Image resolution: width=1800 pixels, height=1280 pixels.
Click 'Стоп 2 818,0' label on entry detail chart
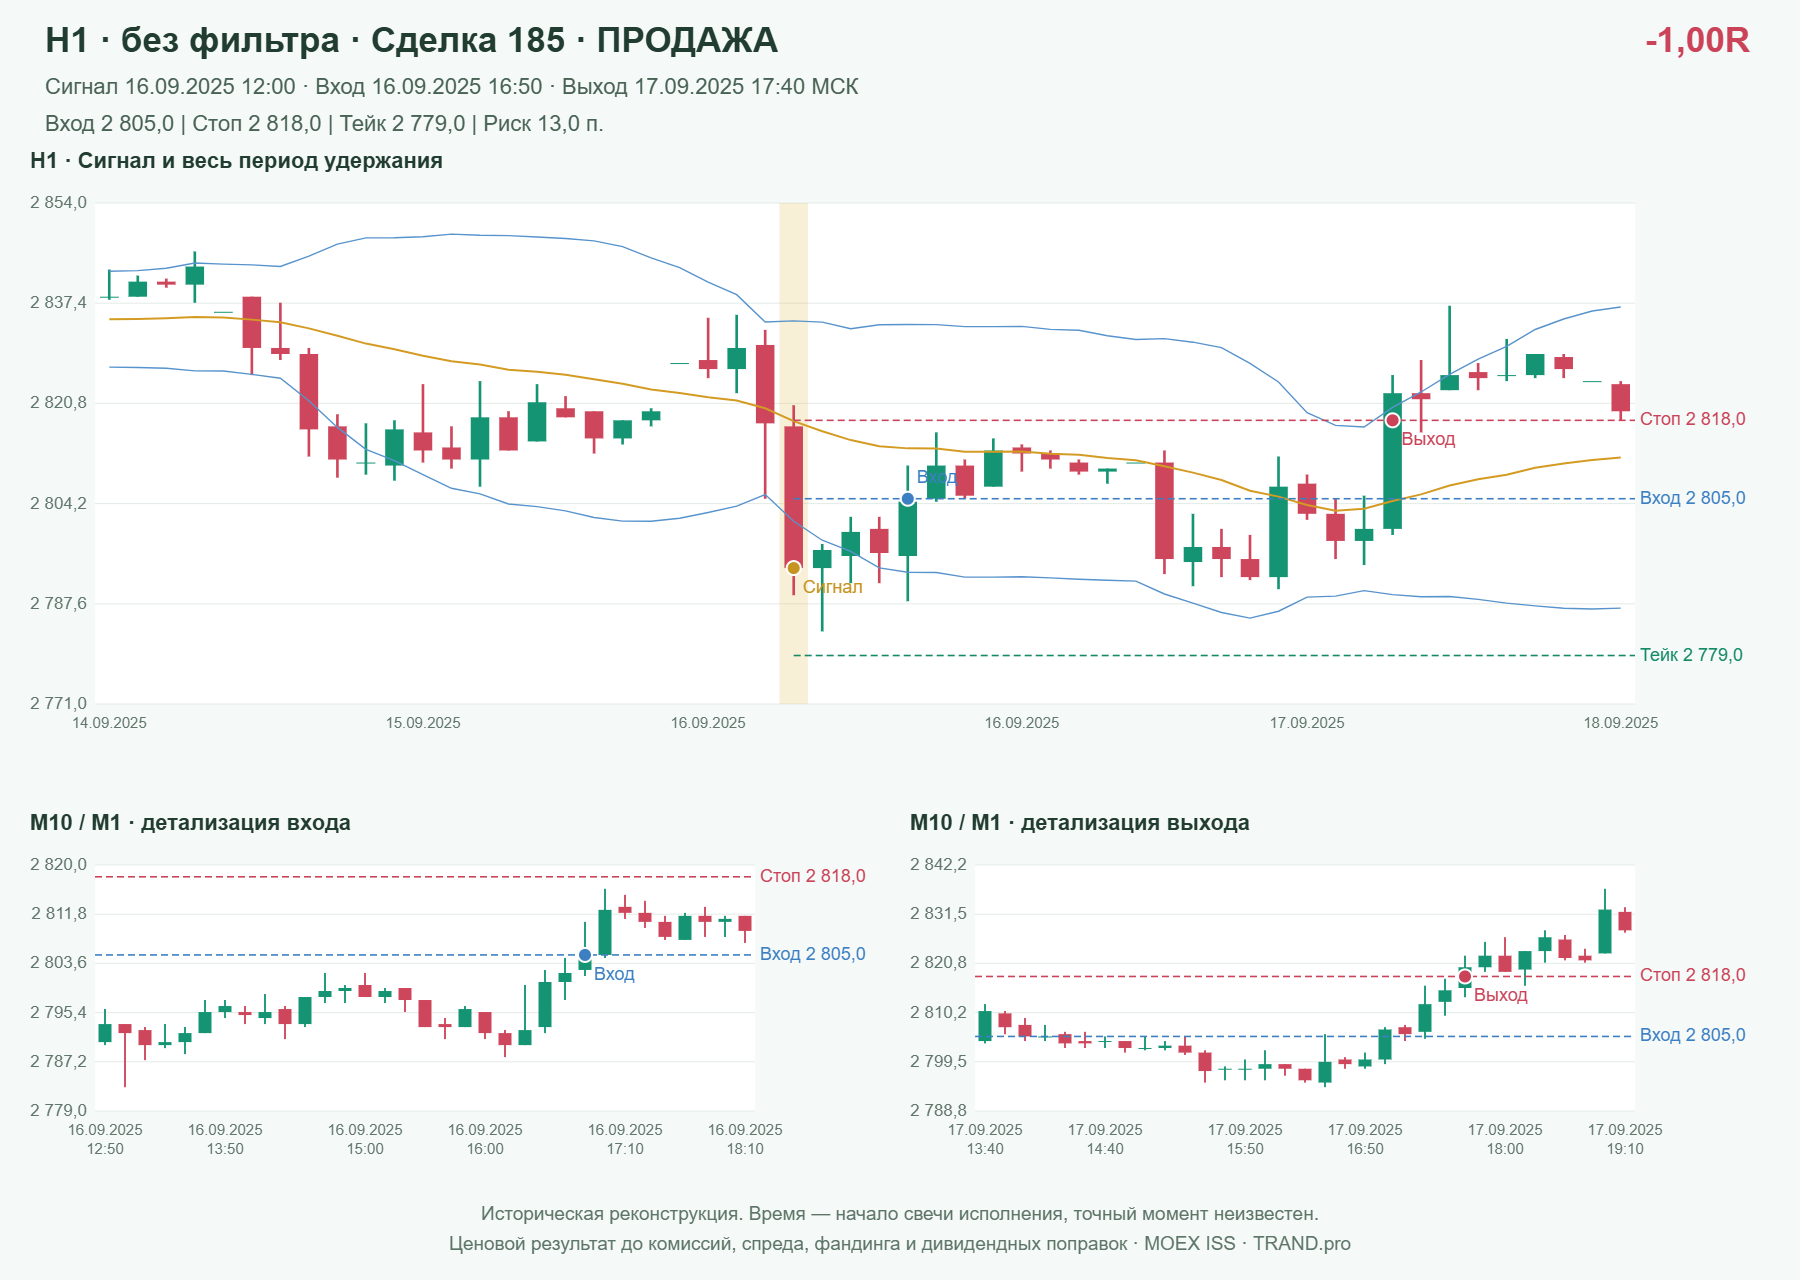812,876
